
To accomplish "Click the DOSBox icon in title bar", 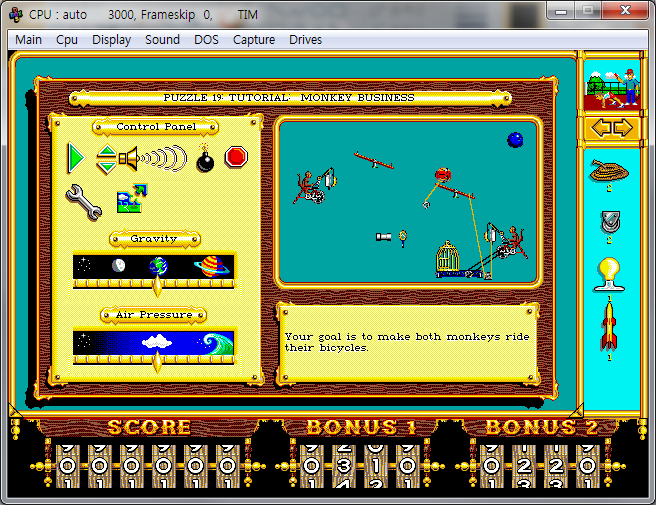I will coord(16,15).
